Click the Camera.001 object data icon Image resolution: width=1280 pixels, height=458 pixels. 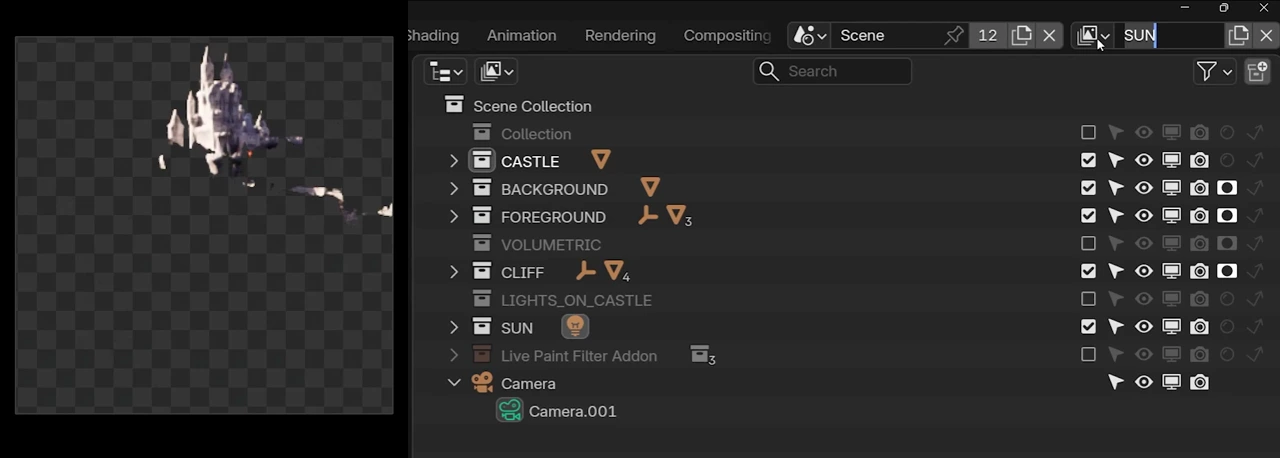pyautogui.click(x=510, y=411)
